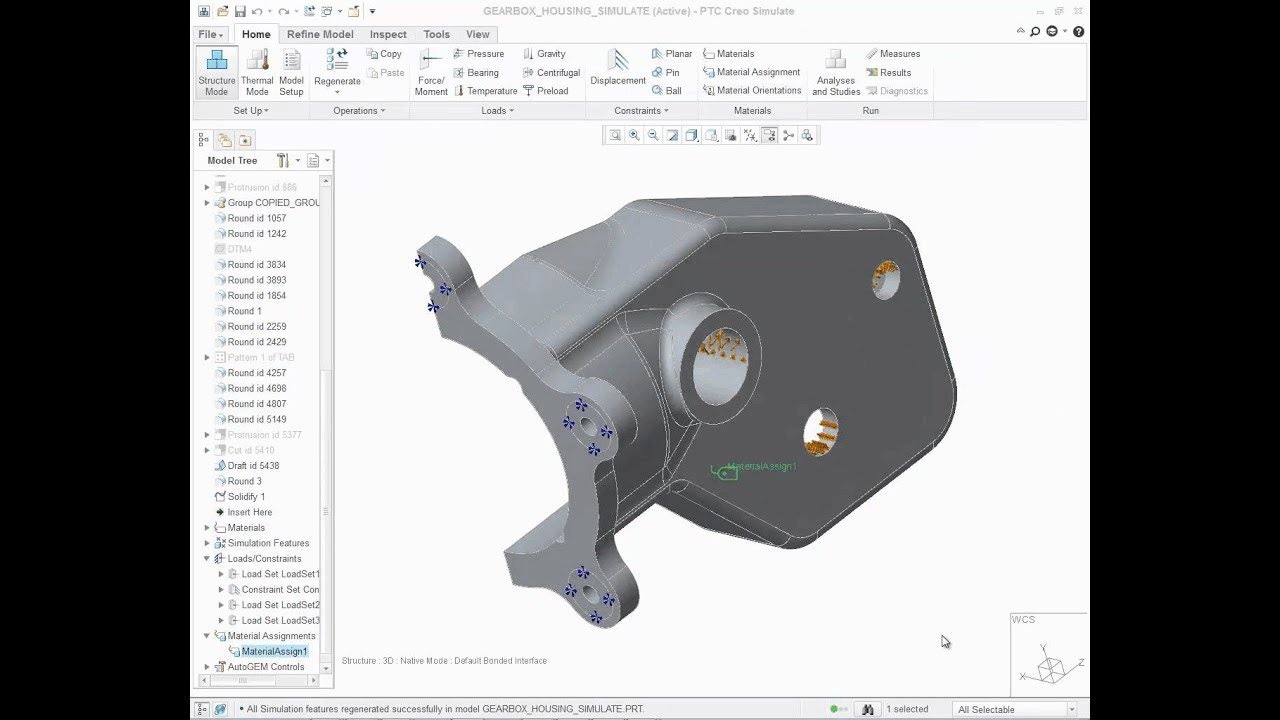Image resolution: width=1280 pixels, height=720 pixels.
Task: Create a Material Assignment
Action: 751,73
